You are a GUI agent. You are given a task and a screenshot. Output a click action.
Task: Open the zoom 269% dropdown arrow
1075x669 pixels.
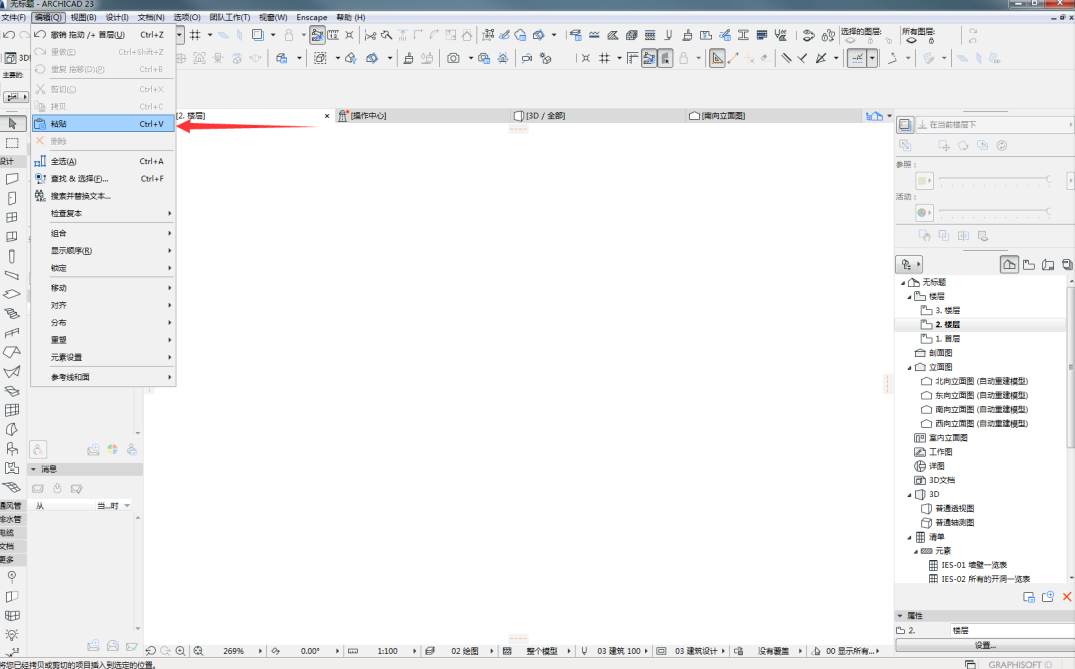[261, 651]
